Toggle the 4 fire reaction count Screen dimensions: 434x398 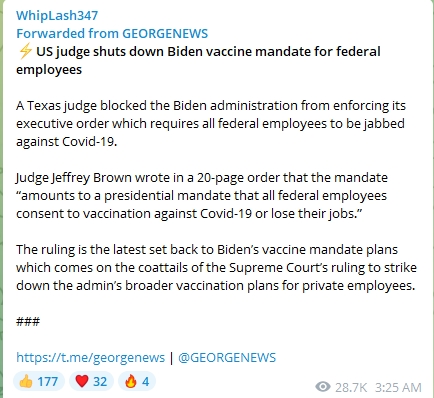tap(137, 381)
